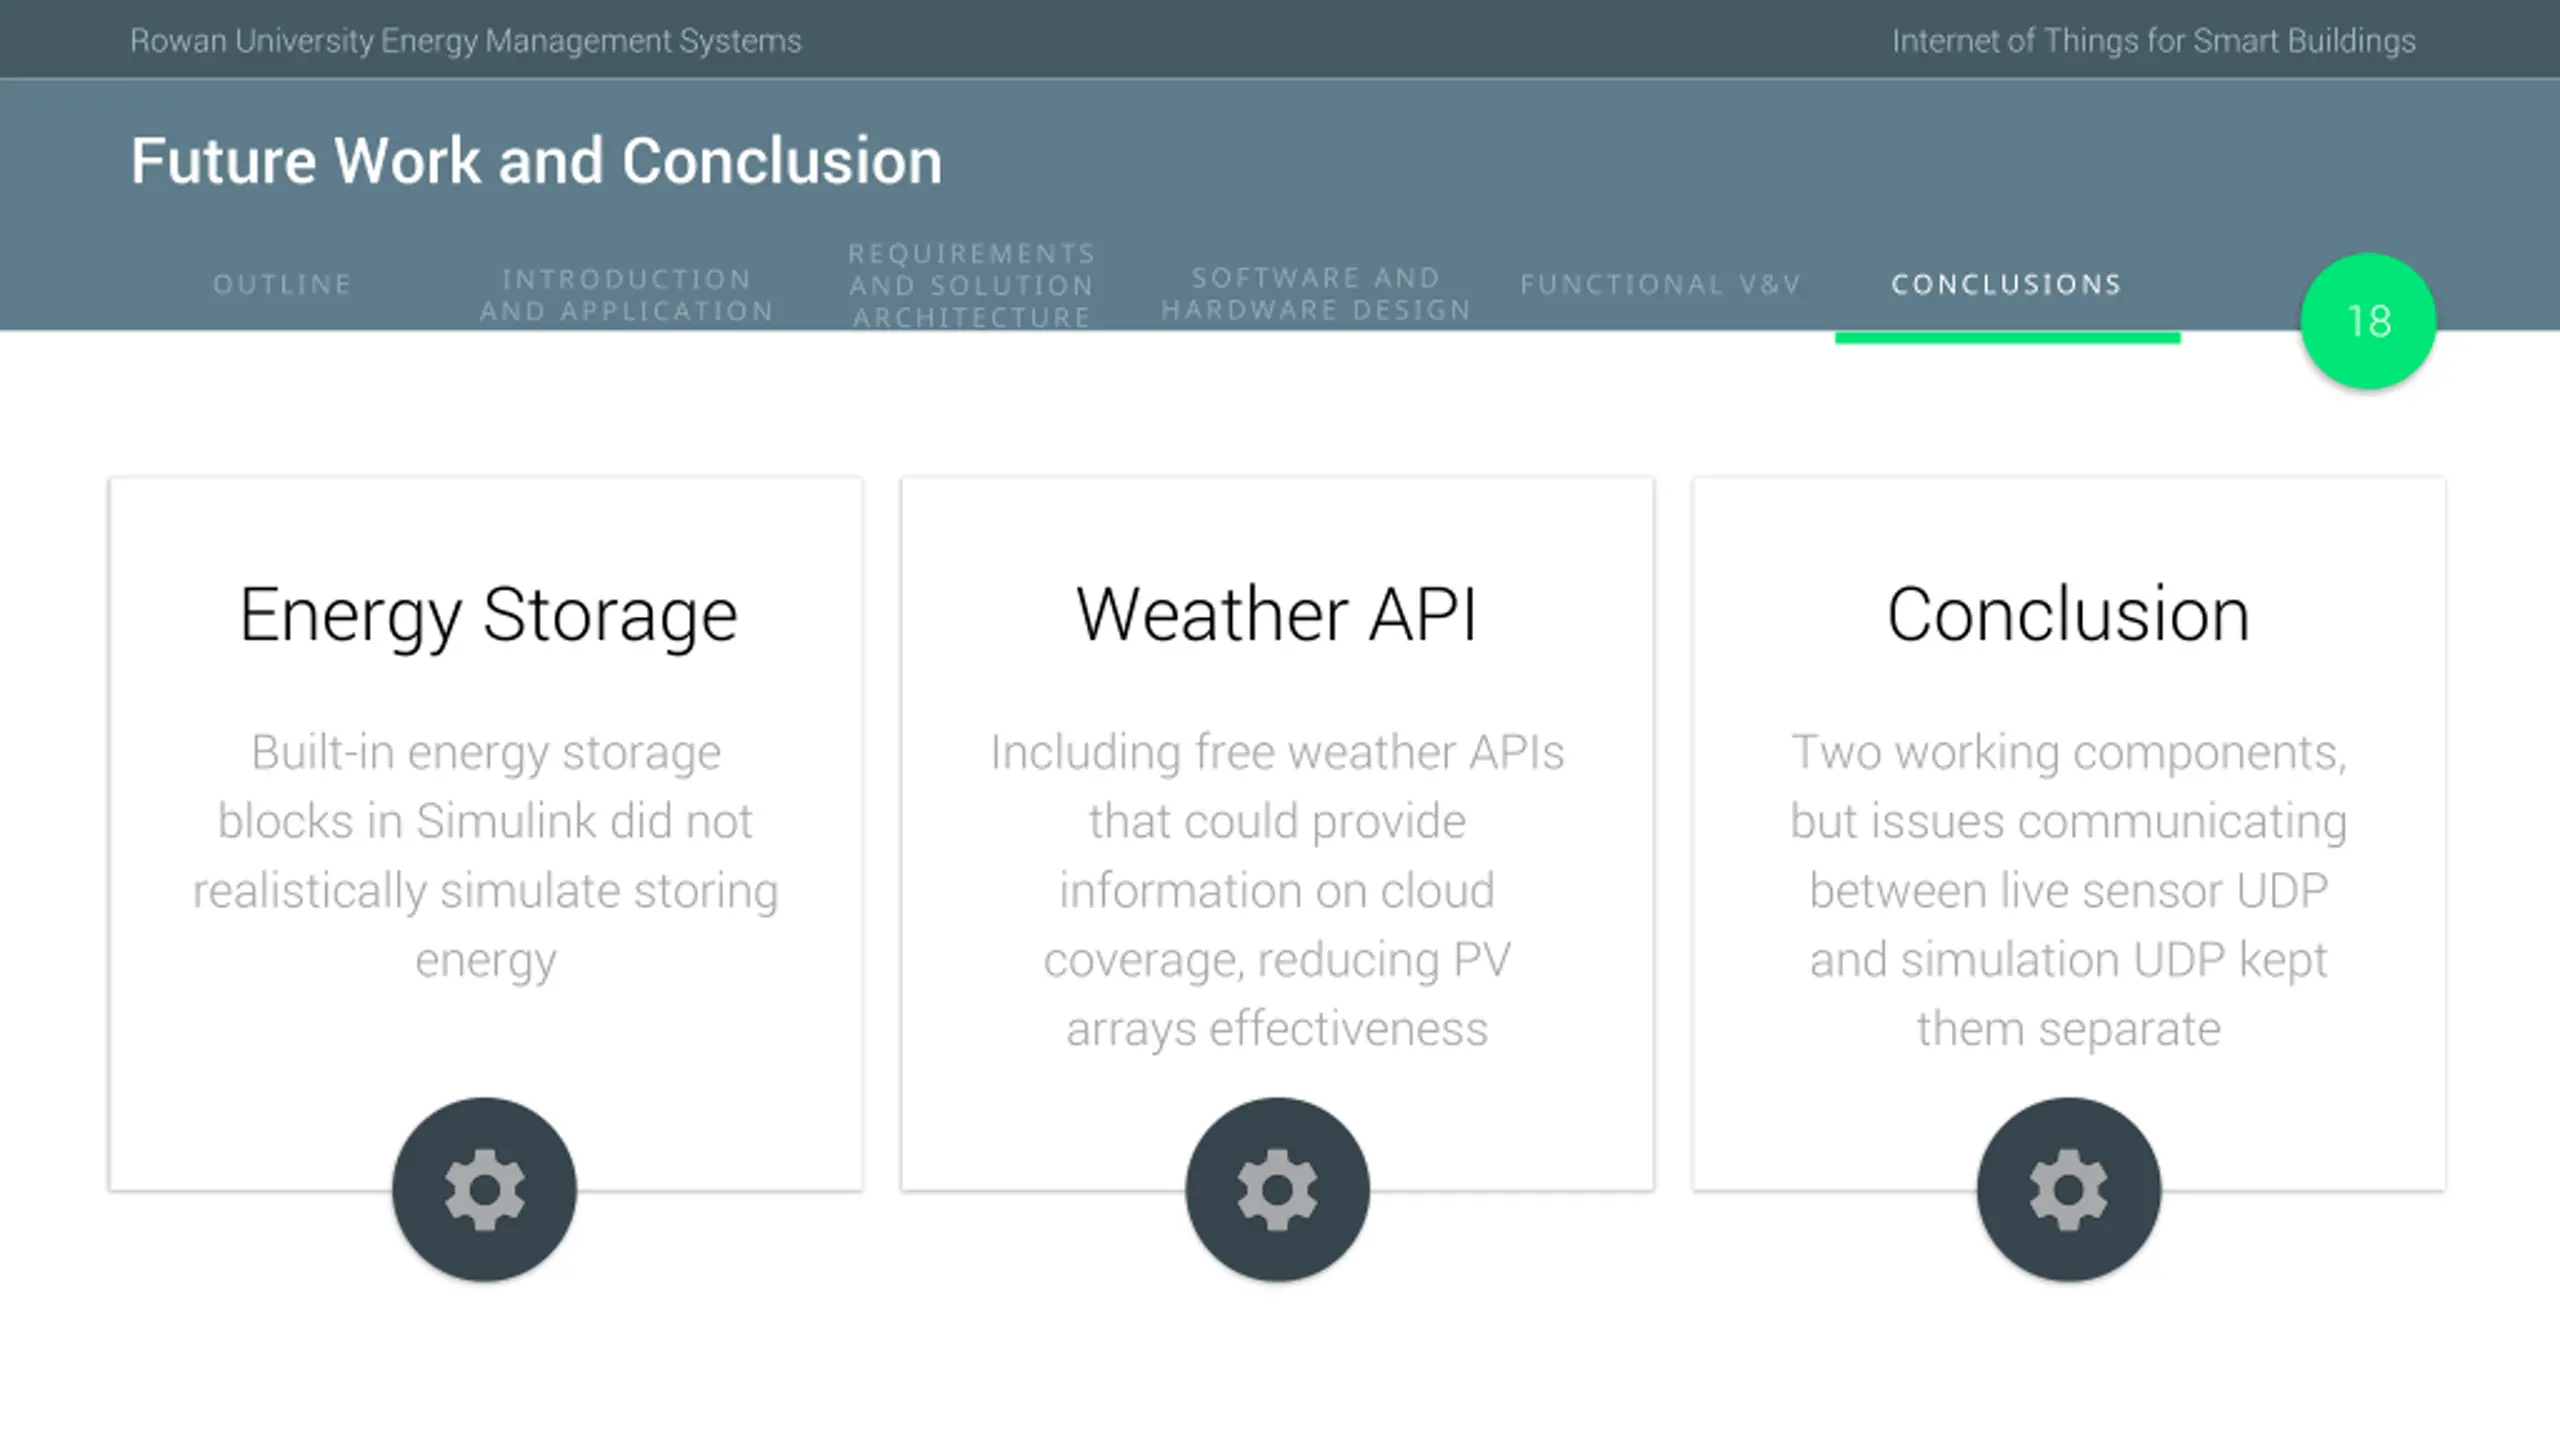Select the Weather API card heading

click(1277, 614)
